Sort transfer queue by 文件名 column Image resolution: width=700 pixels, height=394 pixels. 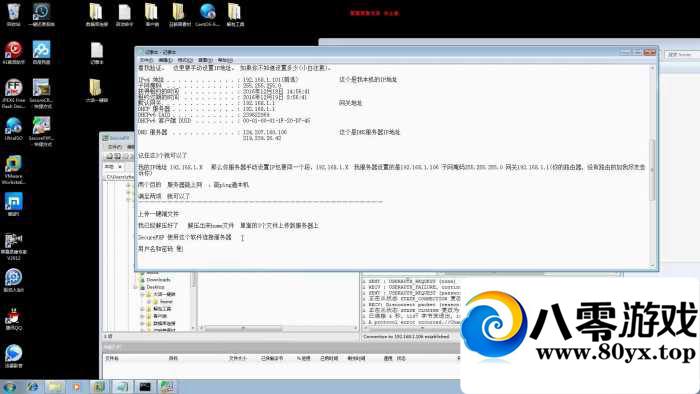point(112,358)
